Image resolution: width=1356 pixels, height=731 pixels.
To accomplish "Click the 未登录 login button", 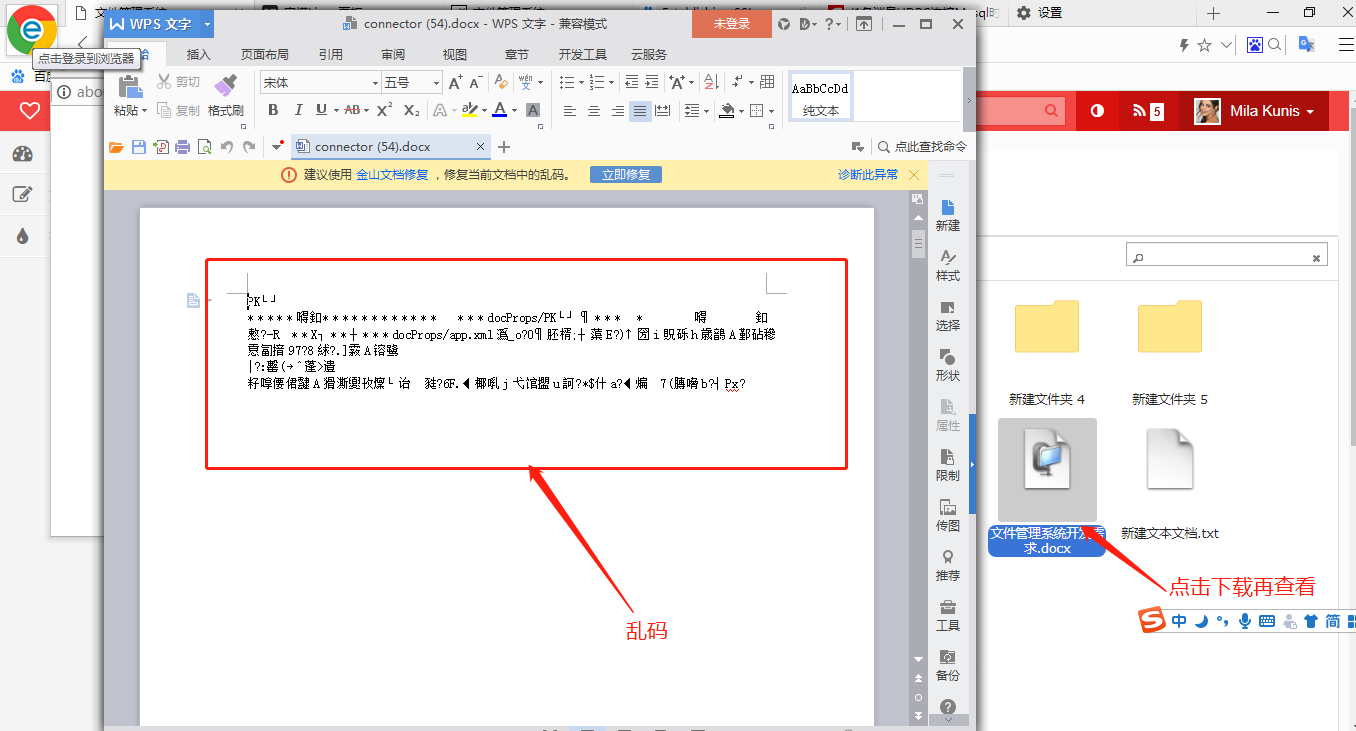I will coord(732,24).
